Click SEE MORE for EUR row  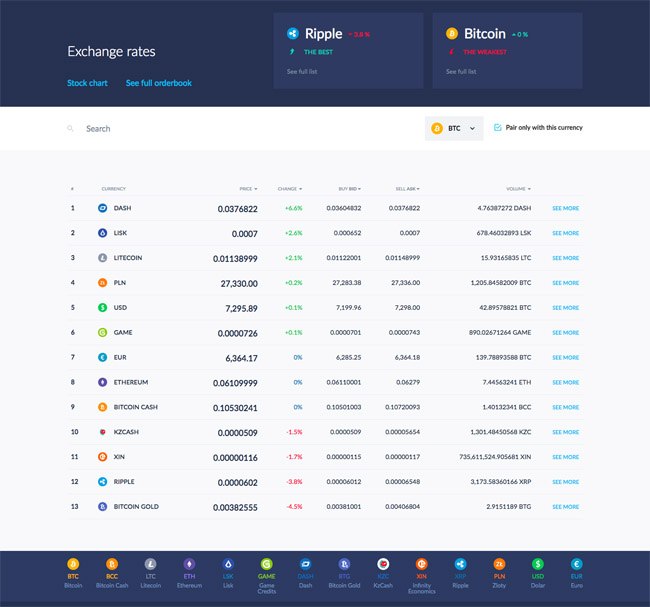(565, 357)
